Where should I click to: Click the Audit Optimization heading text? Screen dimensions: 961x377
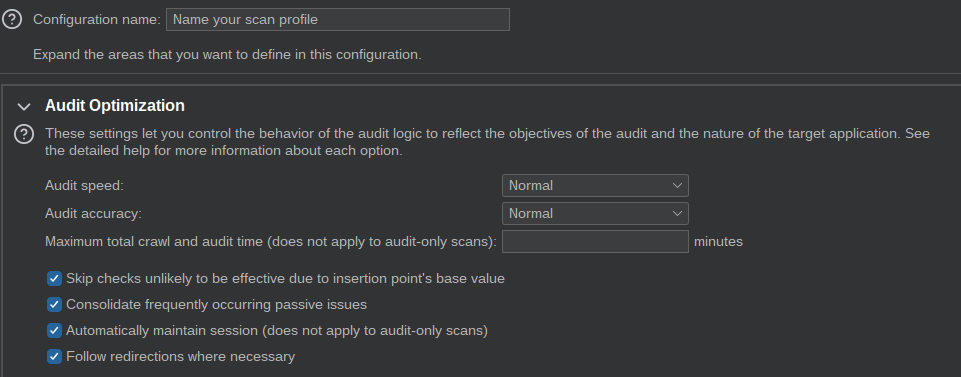(x=115, y=105)
